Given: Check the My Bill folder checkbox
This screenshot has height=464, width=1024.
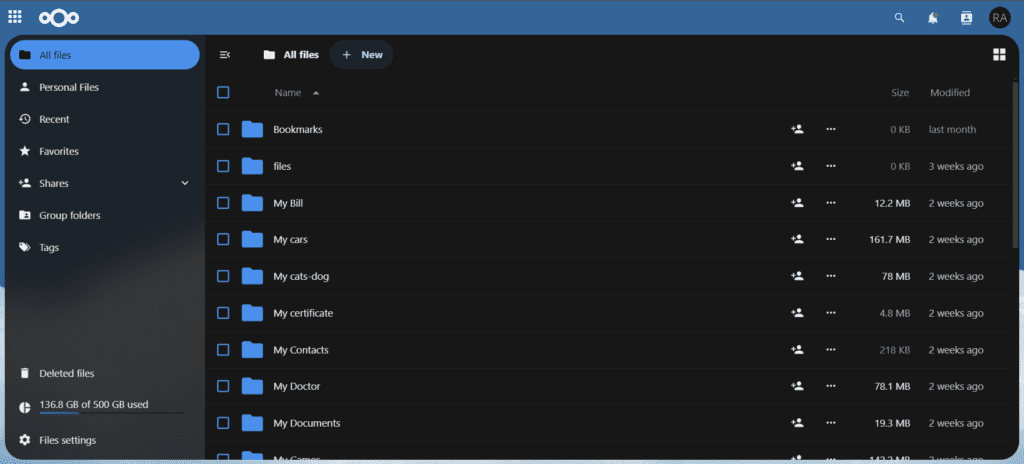Looking at the screenshot, I should (x=223, y=203).
